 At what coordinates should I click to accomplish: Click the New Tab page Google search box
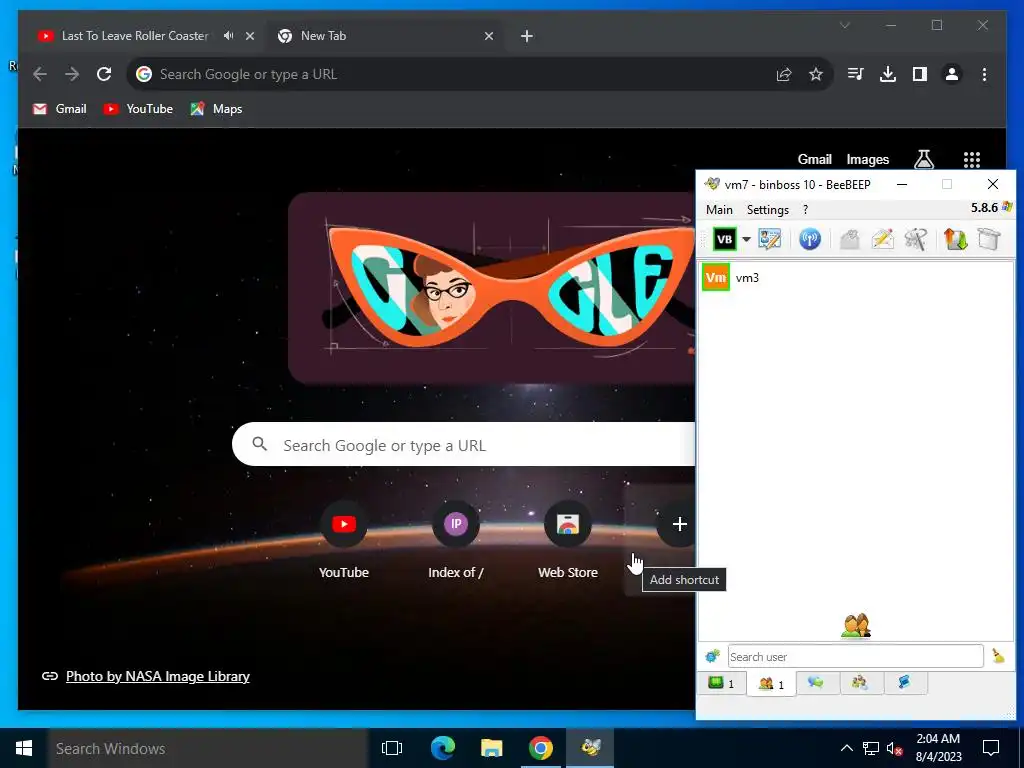pyautogui.click(x=464, y=444)
